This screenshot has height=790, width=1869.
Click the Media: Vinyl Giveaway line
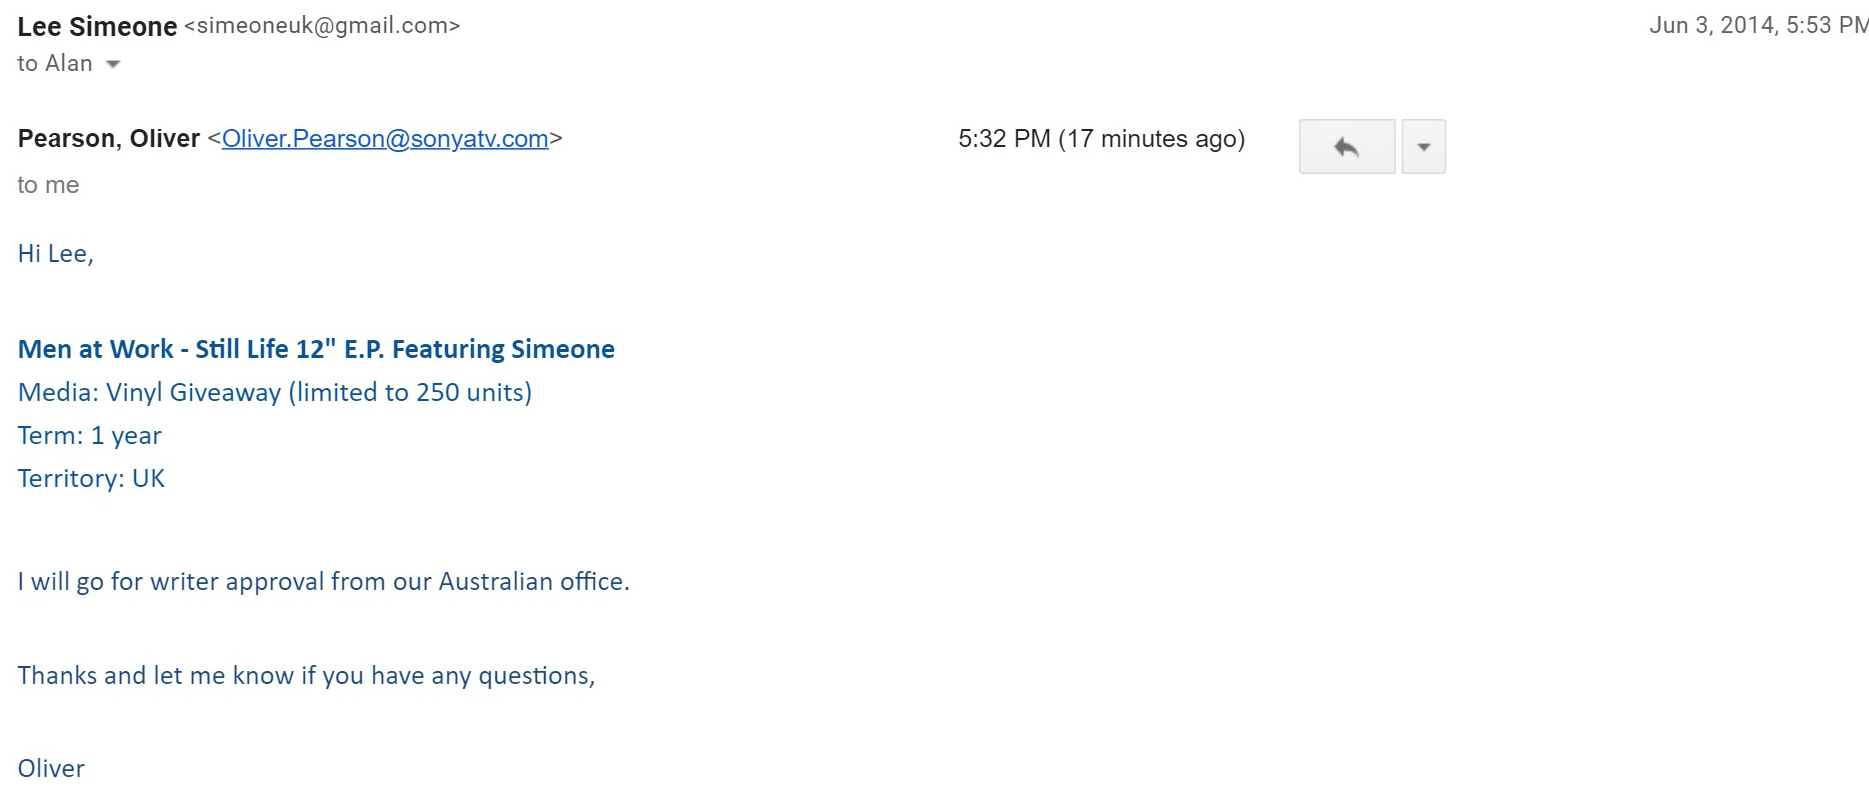point(275,393)
